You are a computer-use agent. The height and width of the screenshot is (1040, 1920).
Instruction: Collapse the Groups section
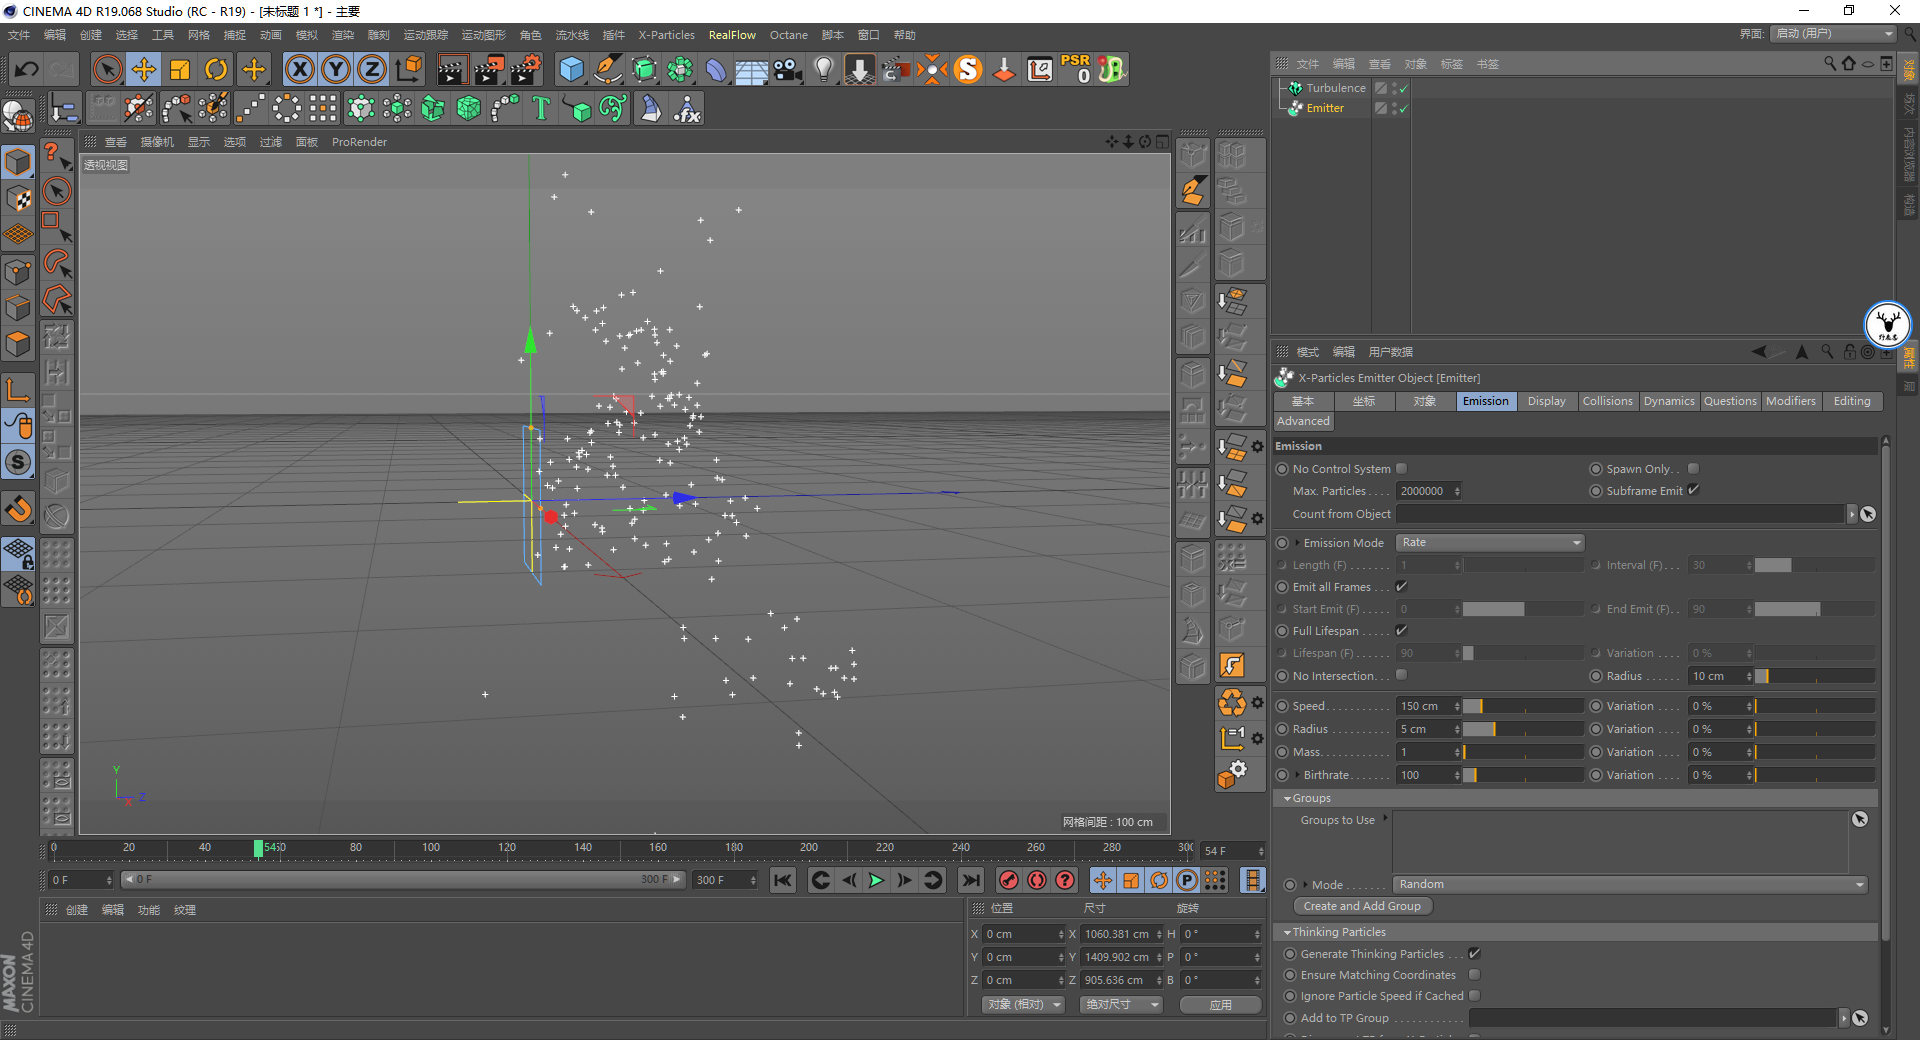click(1287, 798)
